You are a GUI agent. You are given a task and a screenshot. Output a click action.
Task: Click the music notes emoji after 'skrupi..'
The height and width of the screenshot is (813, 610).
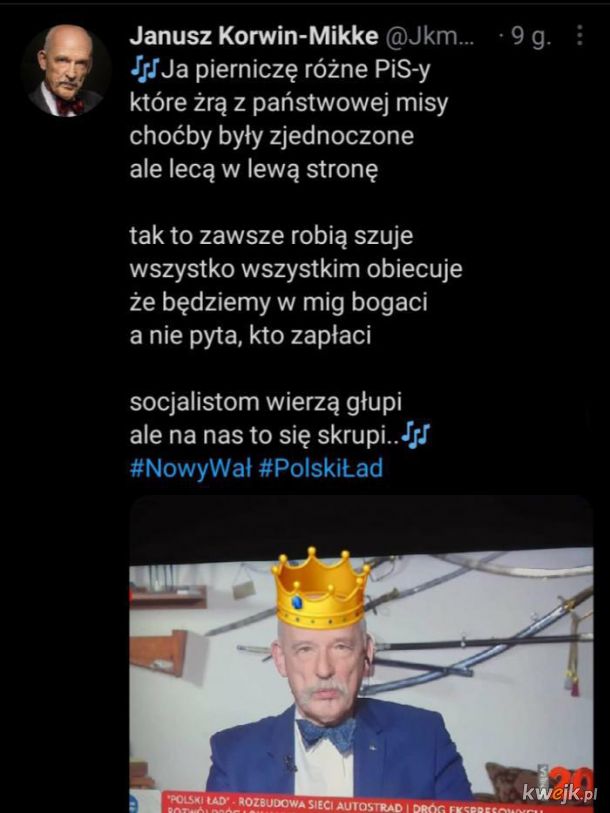coord(416,434)
